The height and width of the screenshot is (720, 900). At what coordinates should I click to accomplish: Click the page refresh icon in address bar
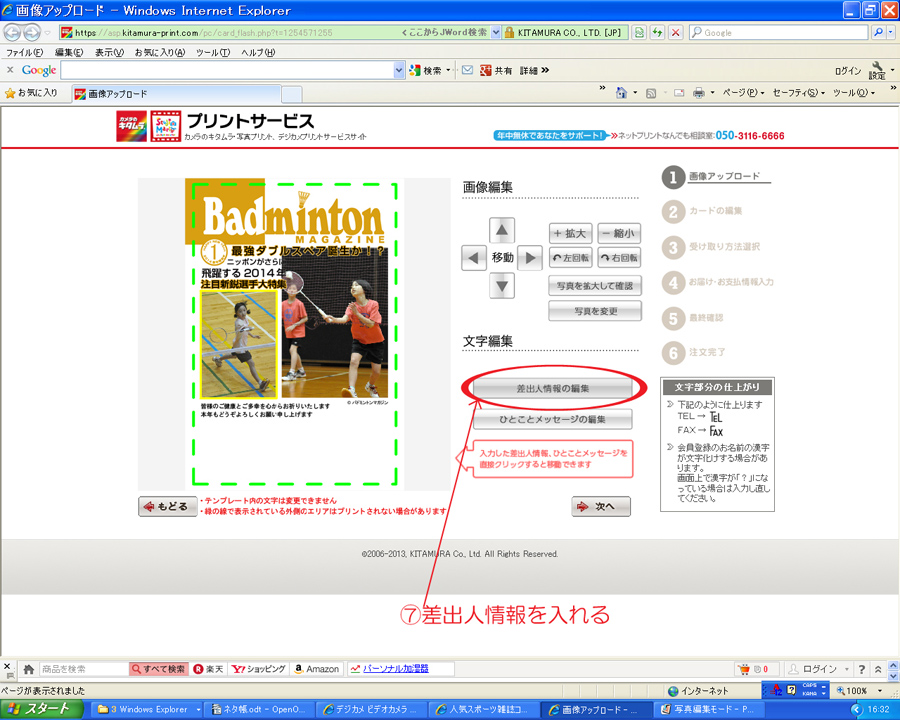pyautogui.click(x=657, y=32)
